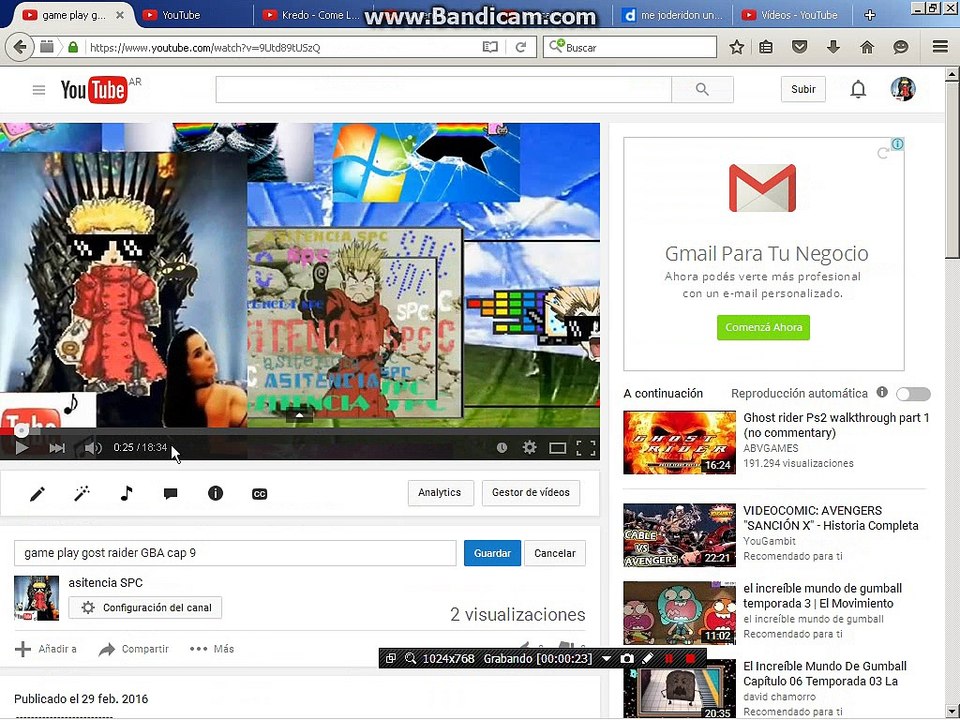Open the player settings gear
This screenshot has width=960, height=720.
click(530, 448)
